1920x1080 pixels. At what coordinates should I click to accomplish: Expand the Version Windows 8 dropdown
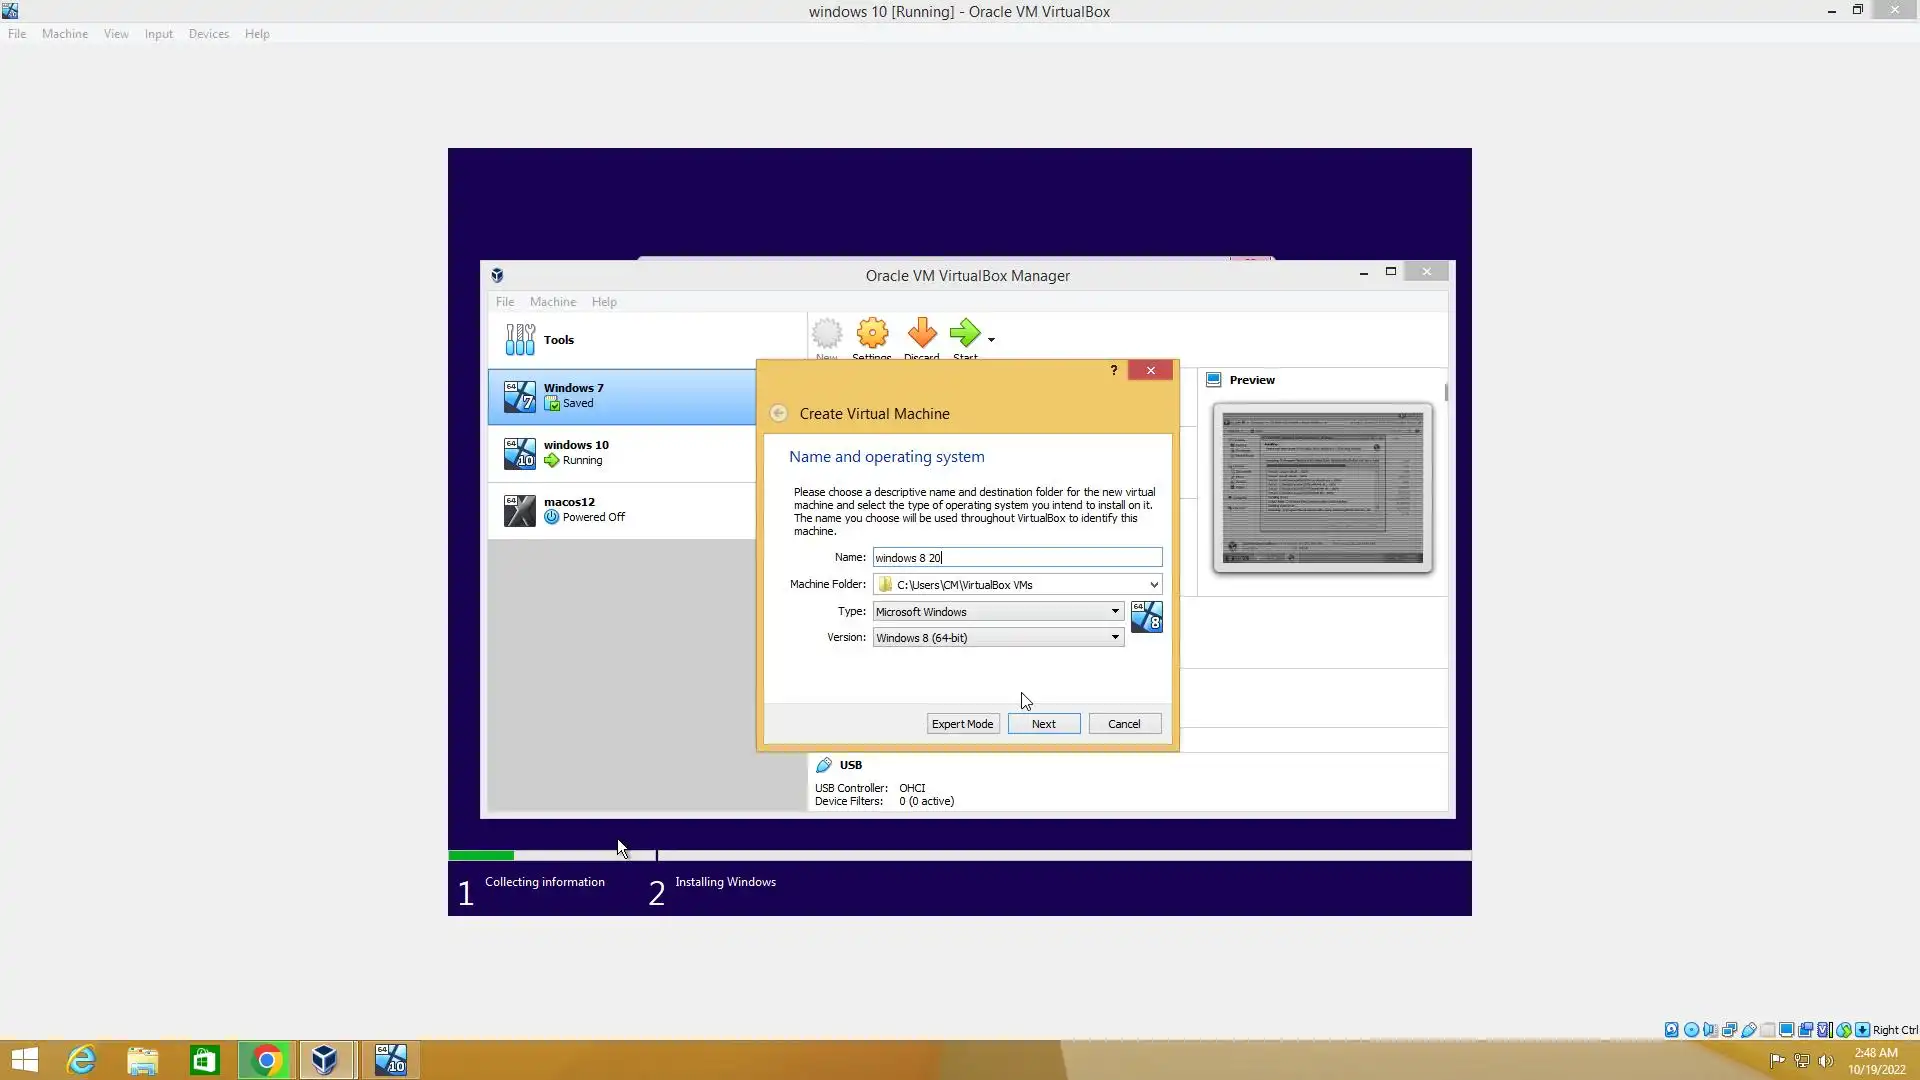click(x=1114, y=637)
